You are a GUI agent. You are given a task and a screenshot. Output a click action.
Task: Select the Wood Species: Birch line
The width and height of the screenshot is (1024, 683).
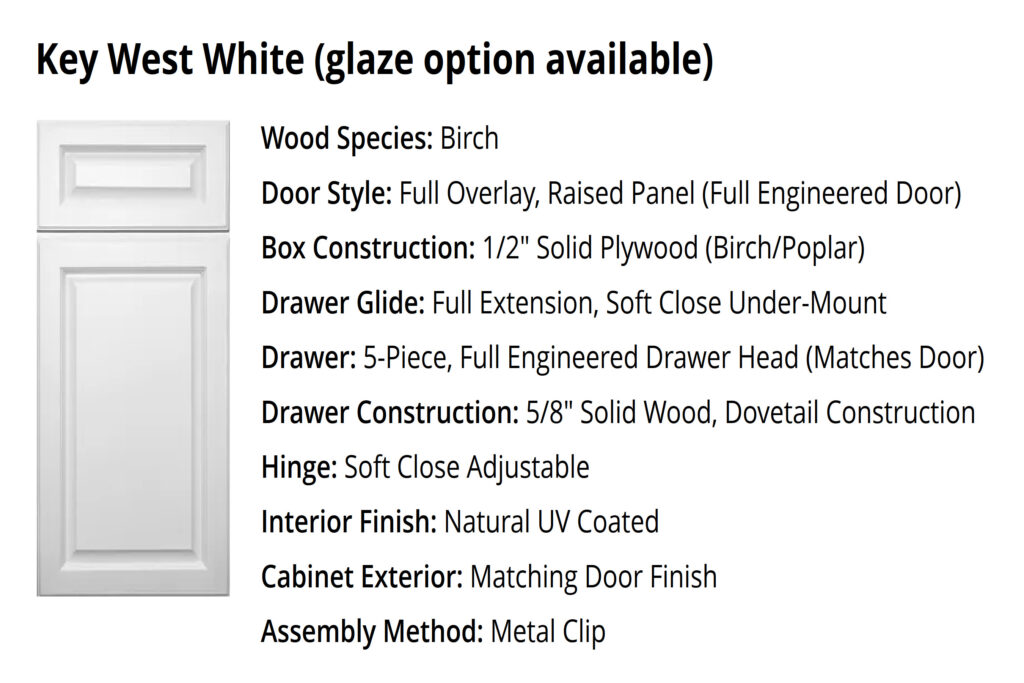click(x=379, y=138)
